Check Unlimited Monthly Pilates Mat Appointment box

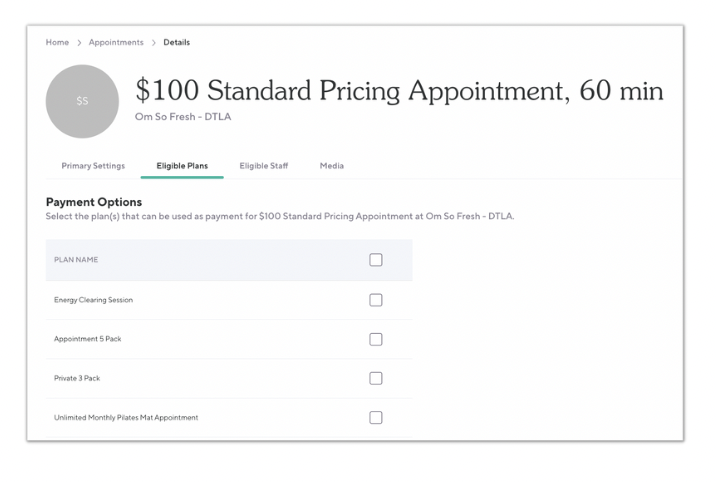click(x=376, y=418)
